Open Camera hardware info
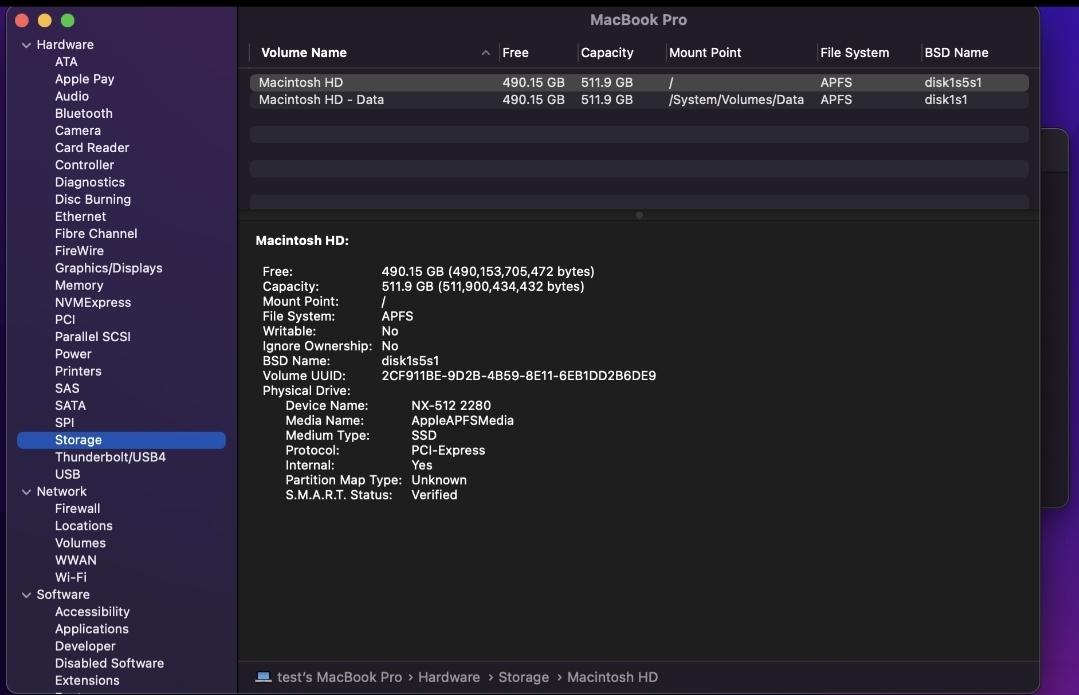 78,131
